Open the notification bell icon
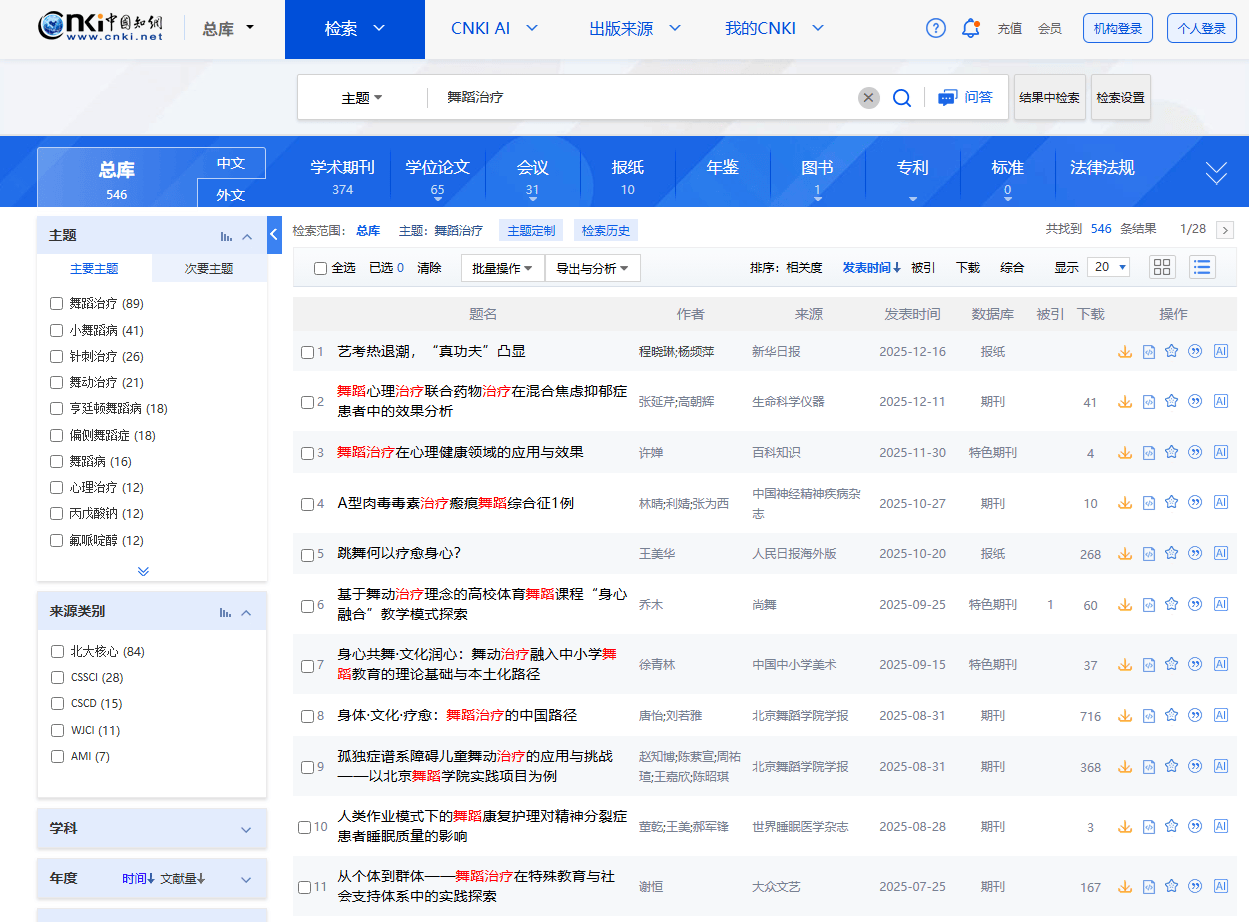 970,28
